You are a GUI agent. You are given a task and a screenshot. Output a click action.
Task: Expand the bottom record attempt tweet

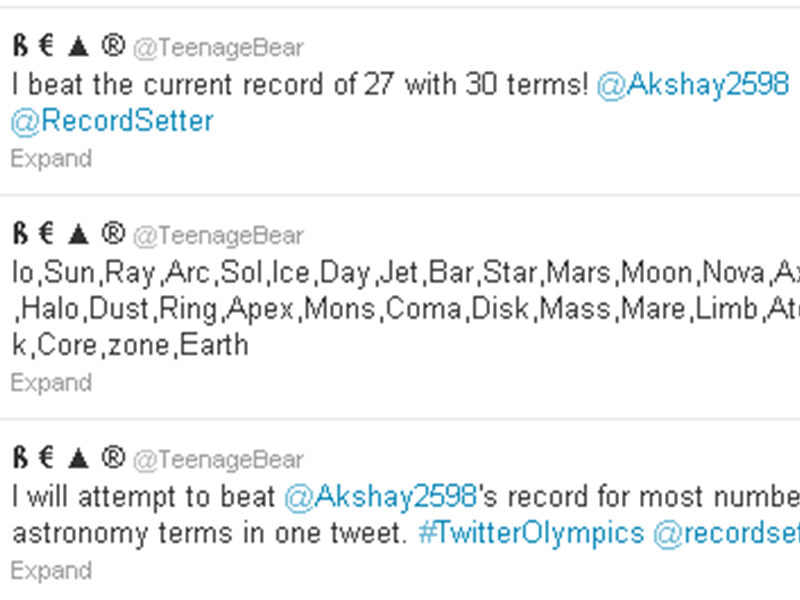click(x=51, y=570)
